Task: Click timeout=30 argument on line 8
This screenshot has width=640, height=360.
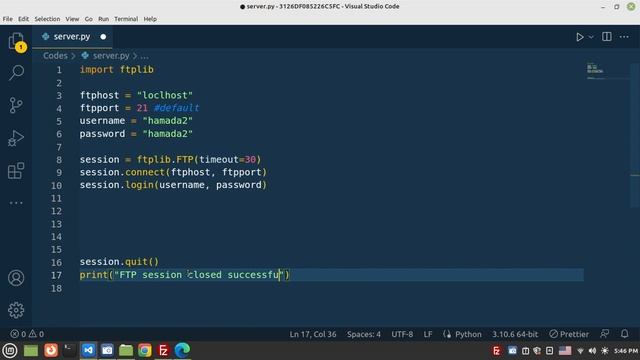Action: click(228, 160)
